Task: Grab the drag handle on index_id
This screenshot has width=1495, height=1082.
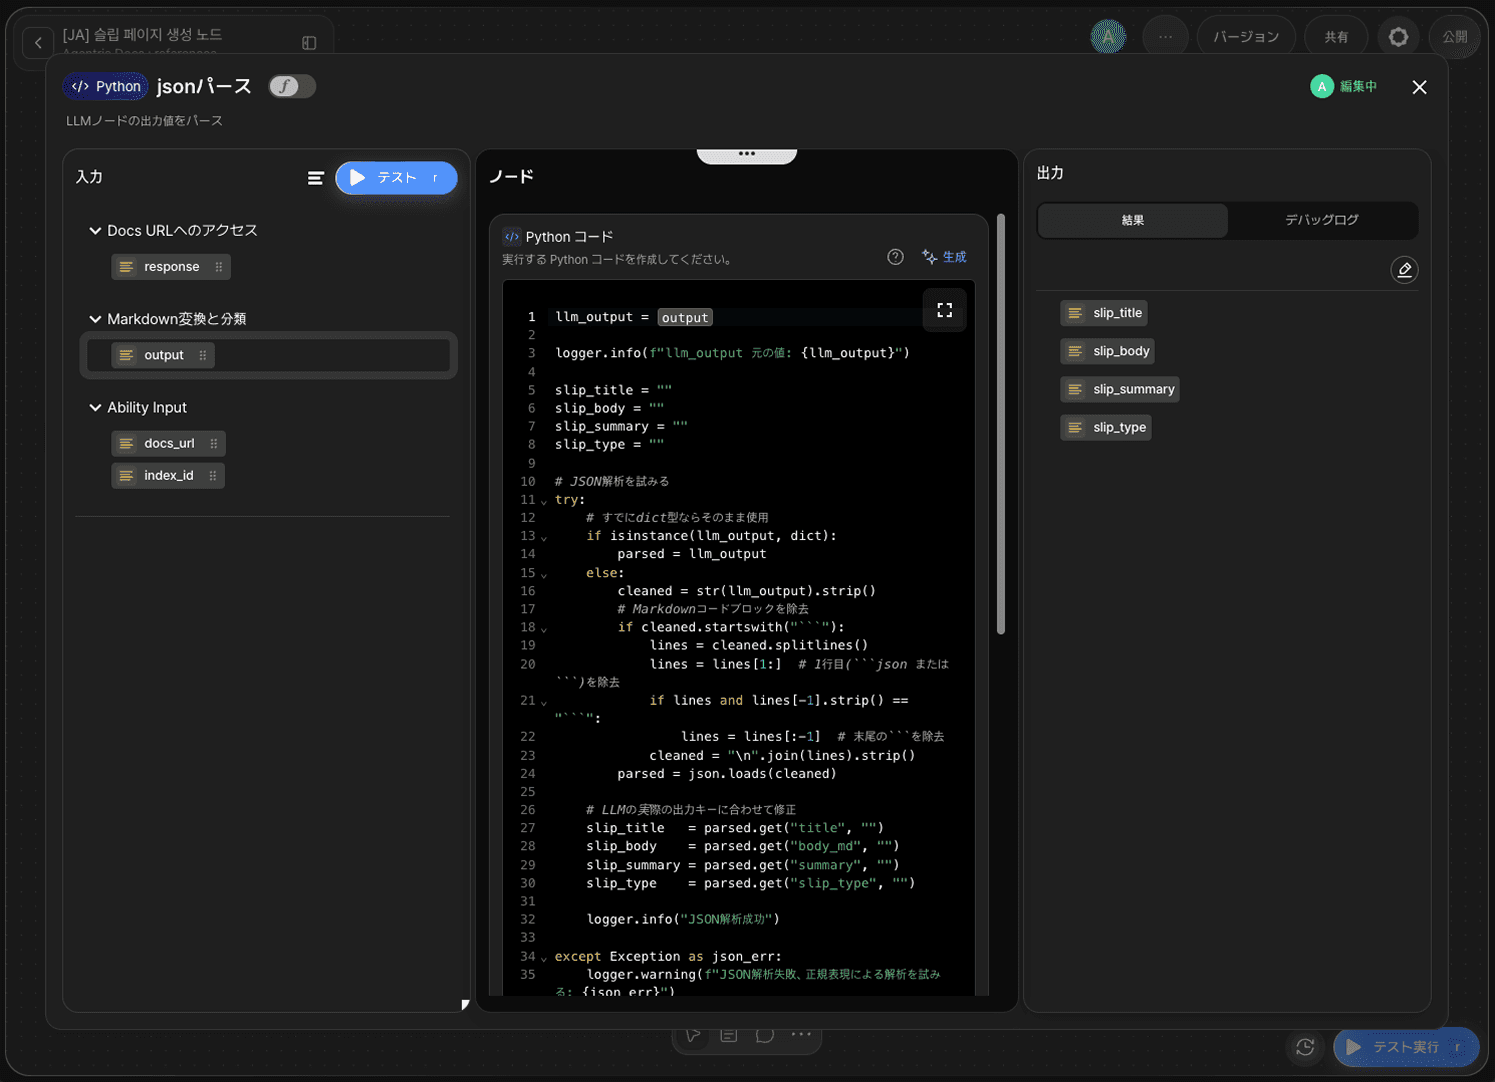Action: click(213, 476)
